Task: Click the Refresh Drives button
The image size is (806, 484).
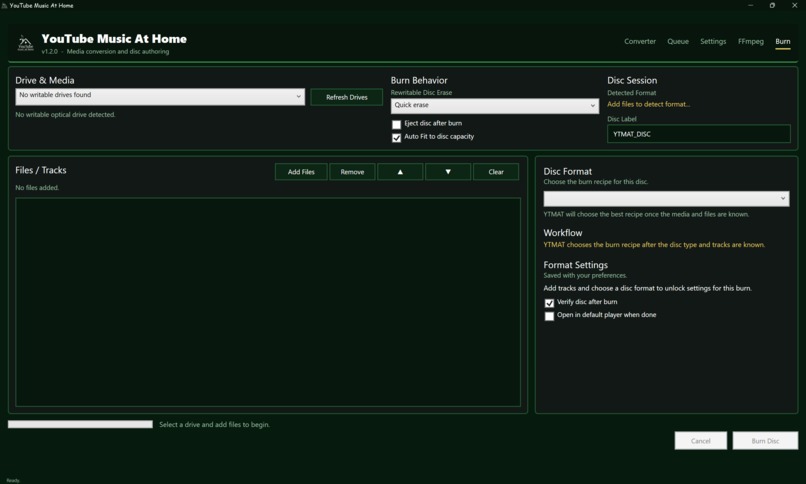Action: coord(346,97)
